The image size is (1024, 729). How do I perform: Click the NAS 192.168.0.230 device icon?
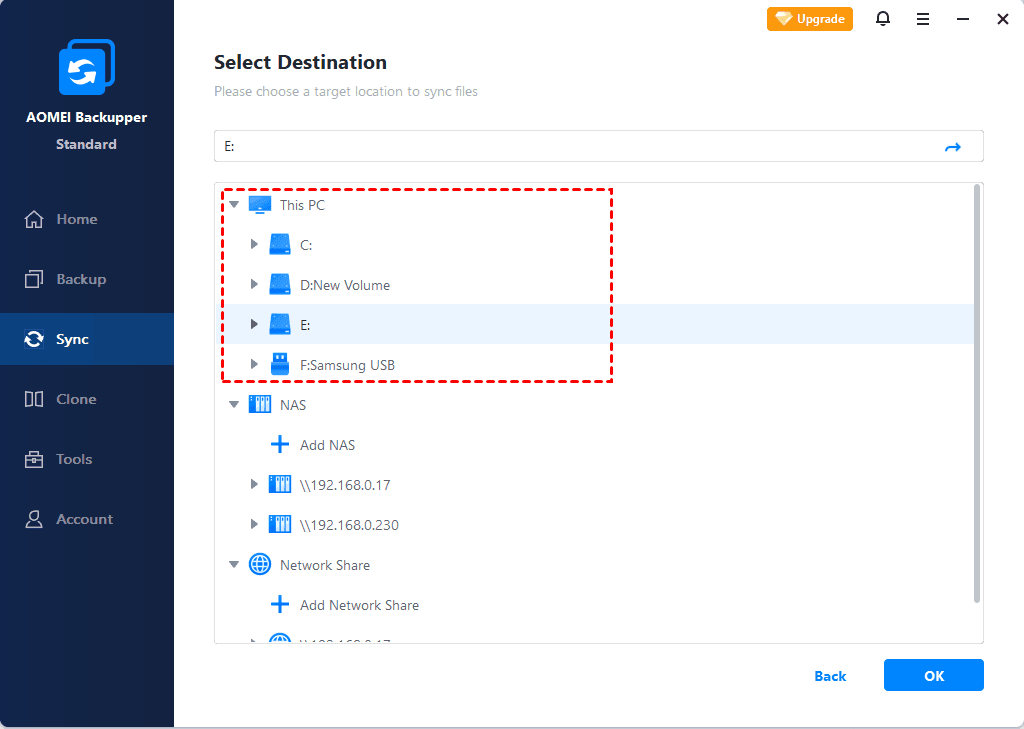click(280, 525)
